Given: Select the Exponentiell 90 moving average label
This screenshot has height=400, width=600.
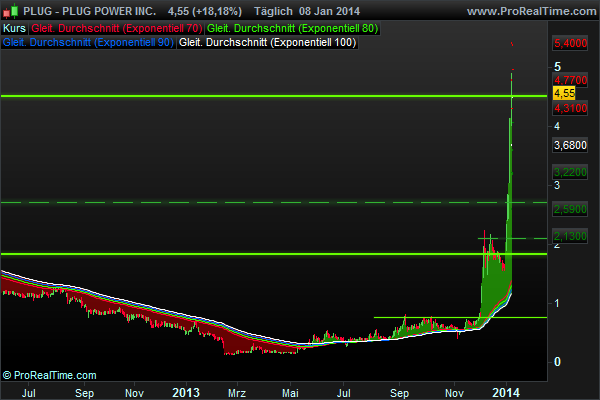Looking at the screenshot, I should point(88,42).
